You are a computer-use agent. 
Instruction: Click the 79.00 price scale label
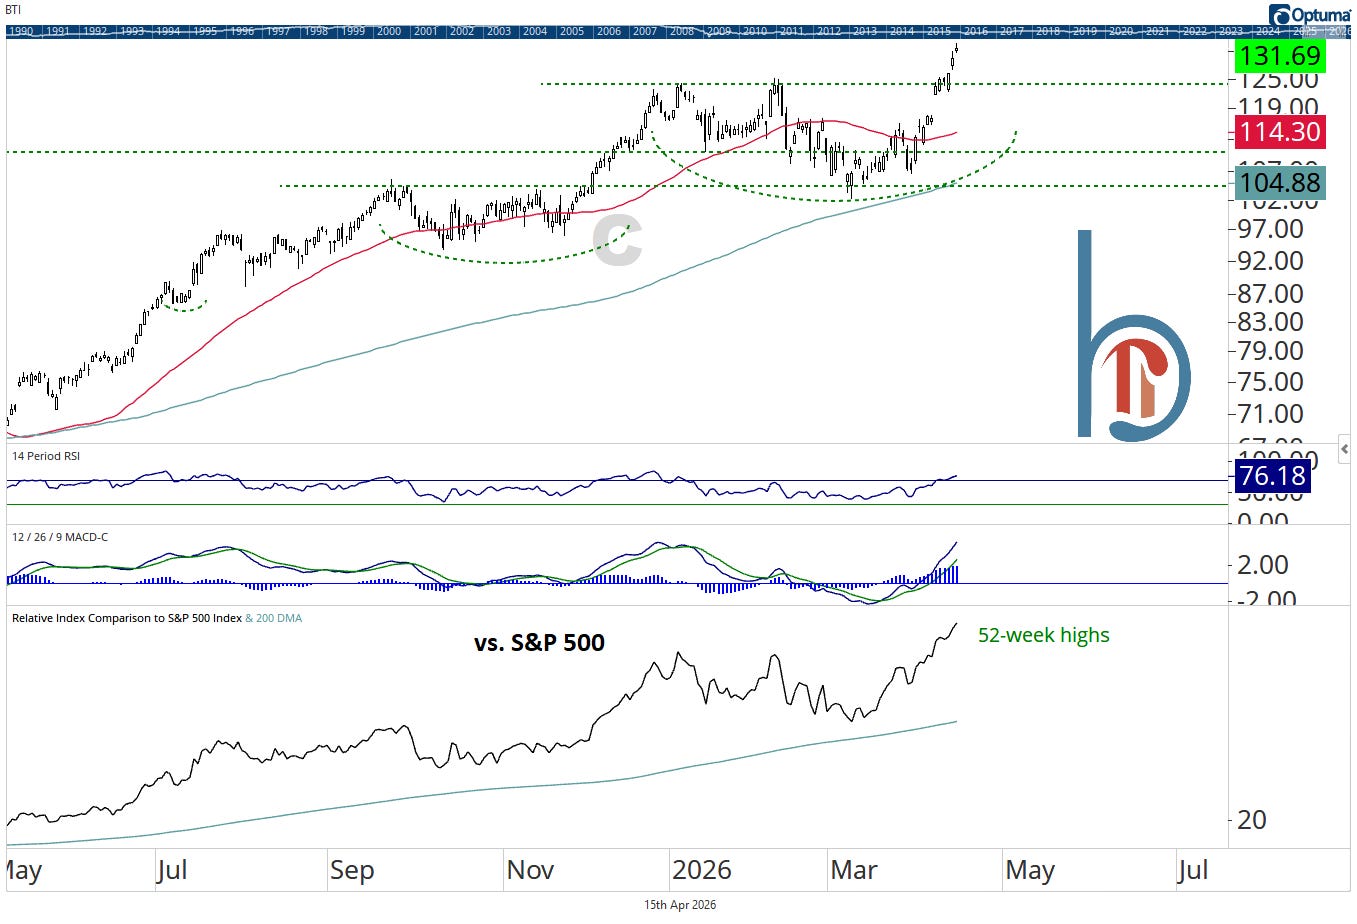1271,351
